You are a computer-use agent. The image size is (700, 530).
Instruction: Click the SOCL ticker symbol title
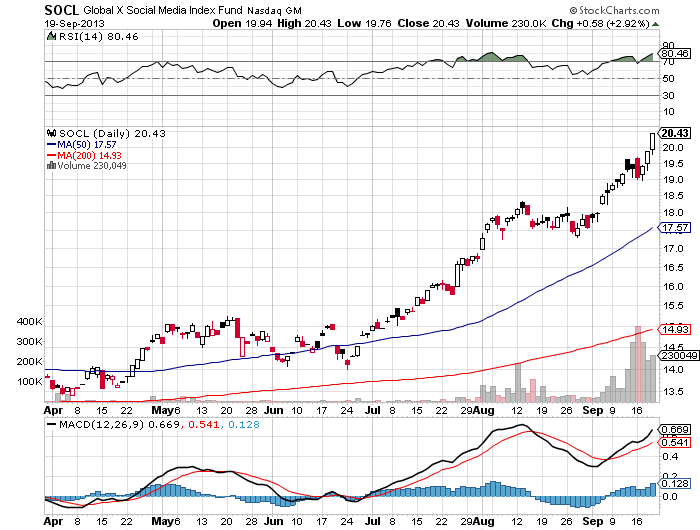[61, 10]
